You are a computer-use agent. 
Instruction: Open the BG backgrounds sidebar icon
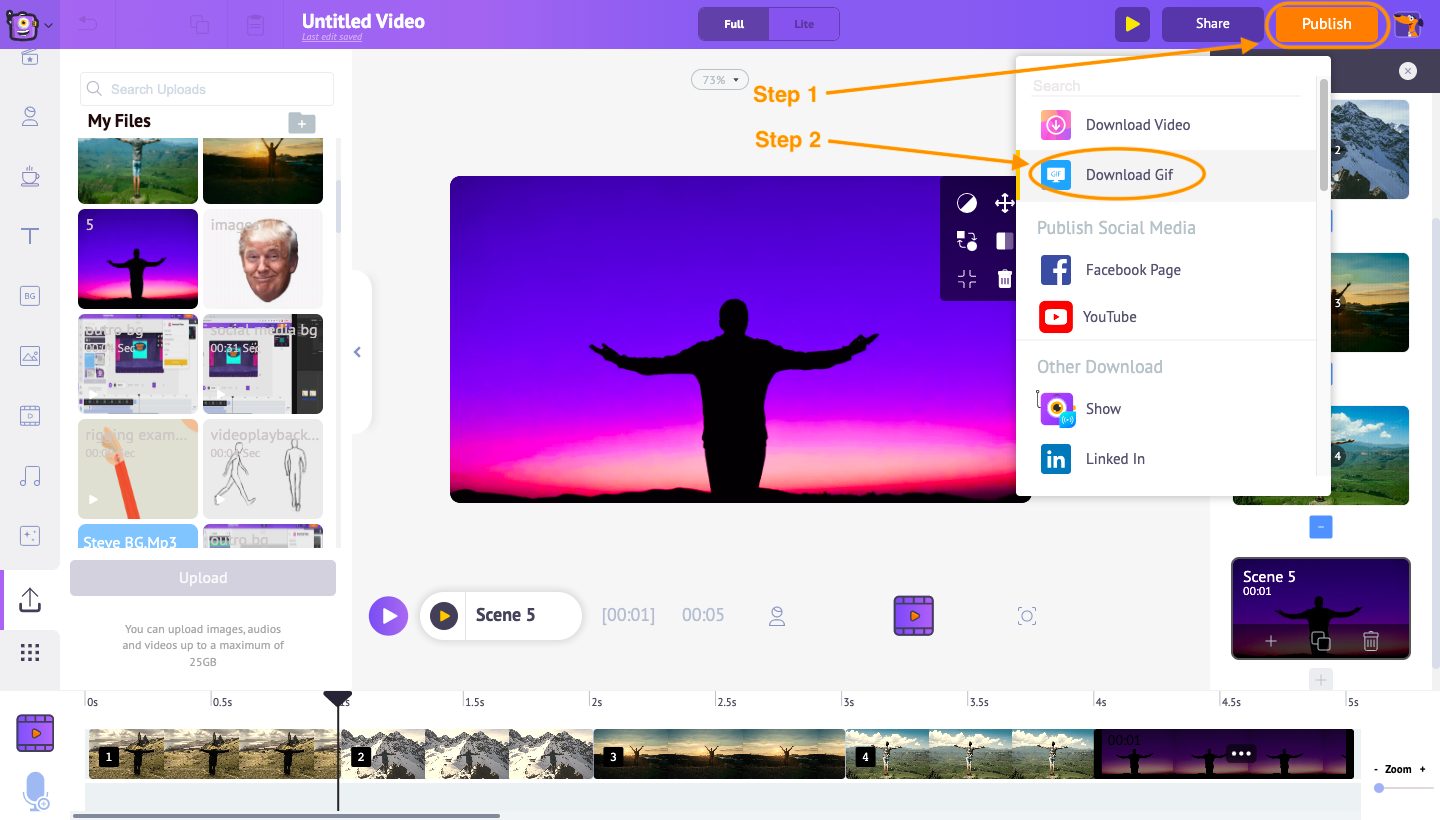coord(30,296)
